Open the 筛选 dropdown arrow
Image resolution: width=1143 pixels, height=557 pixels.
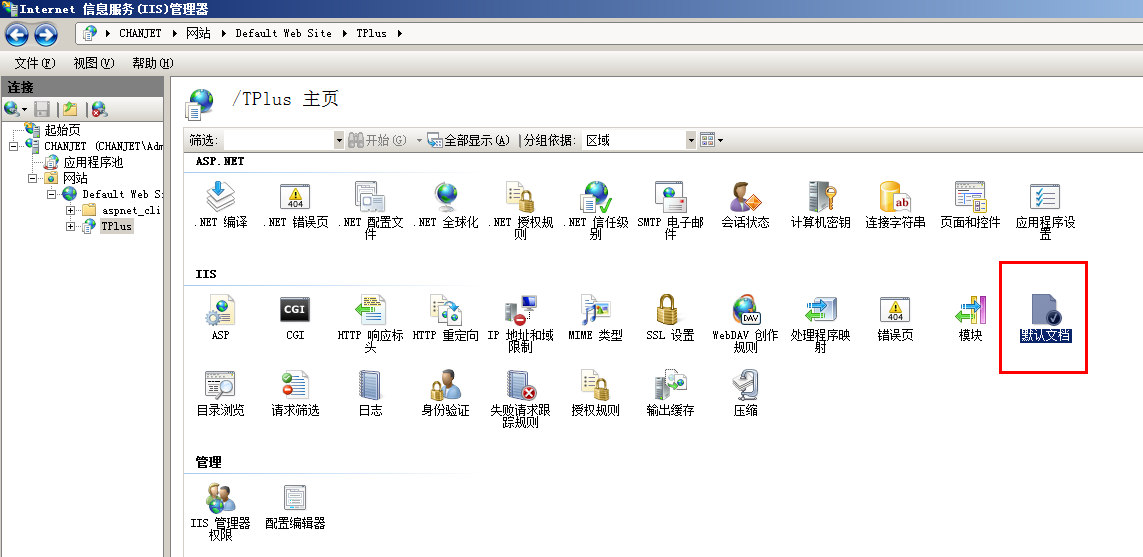click(339, 140)
